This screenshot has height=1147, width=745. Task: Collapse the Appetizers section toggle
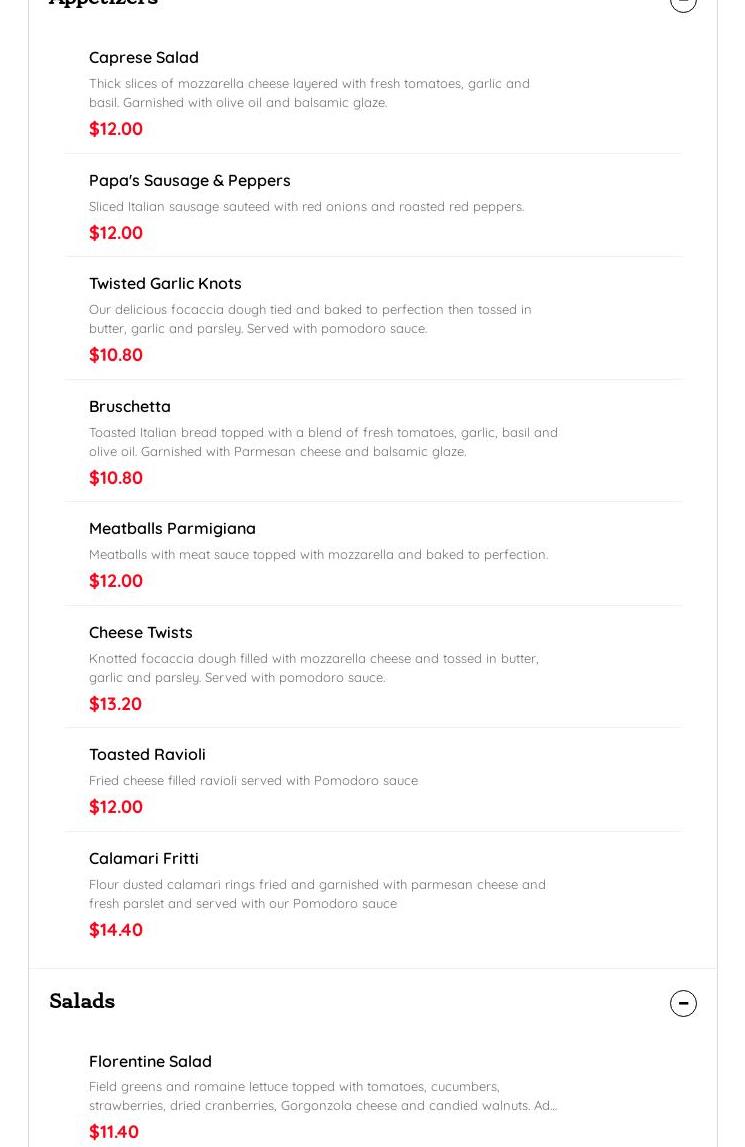683,3
